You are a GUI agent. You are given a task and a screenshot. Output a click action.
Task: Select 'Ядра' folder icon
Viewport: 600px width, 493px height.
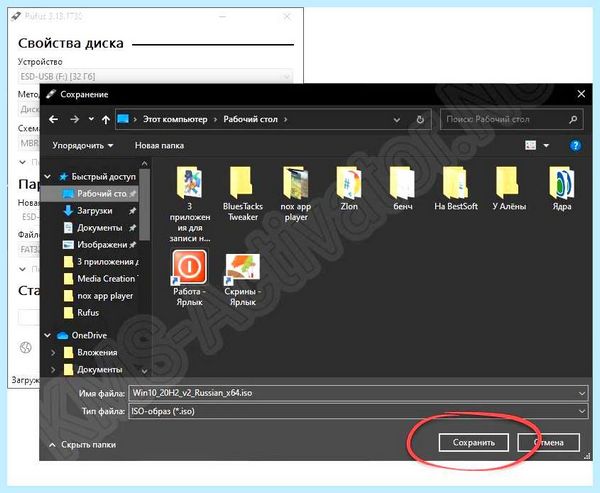[562, 183]
